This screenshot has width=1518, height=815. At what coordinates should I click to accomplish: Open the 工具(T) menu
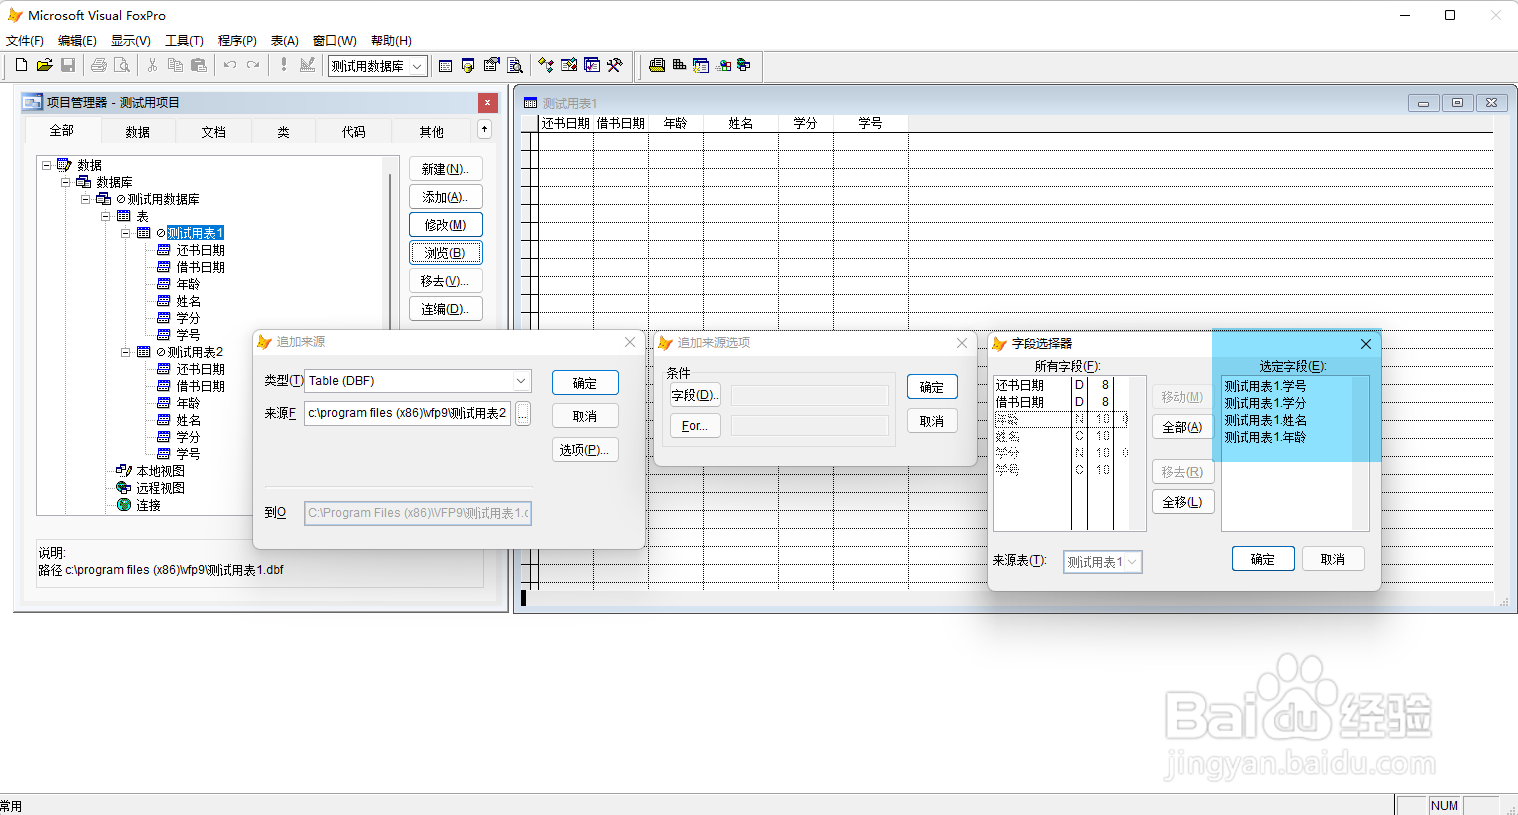(x=184, y=41)
